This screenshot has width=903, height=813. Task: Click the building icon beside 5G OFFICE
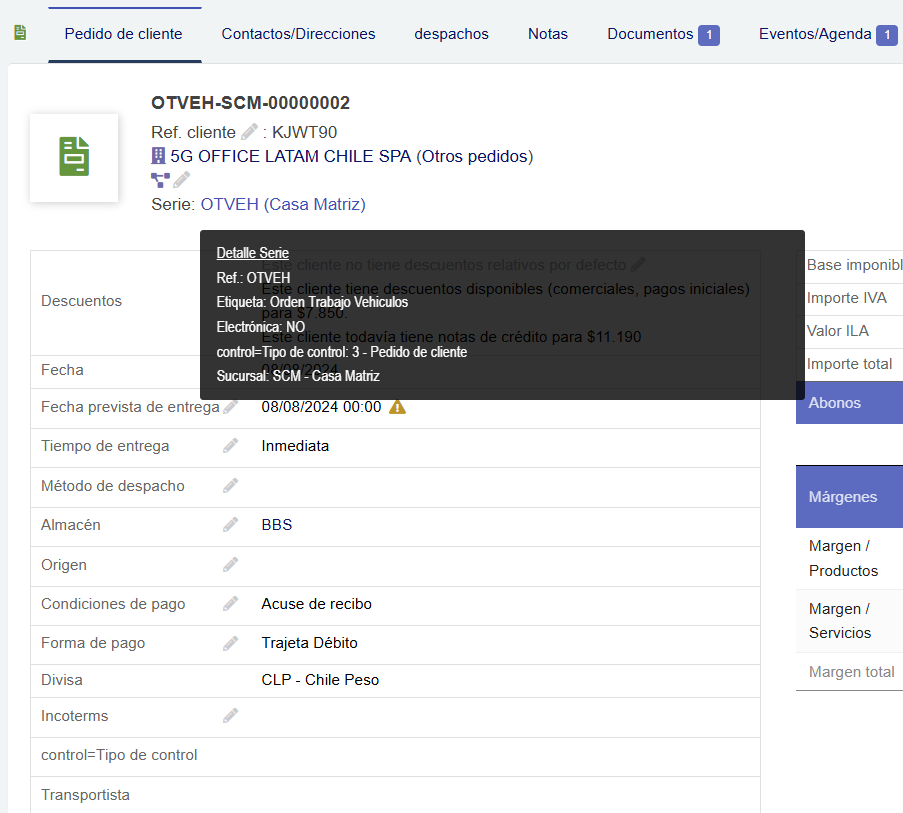[x=158, y=156]
